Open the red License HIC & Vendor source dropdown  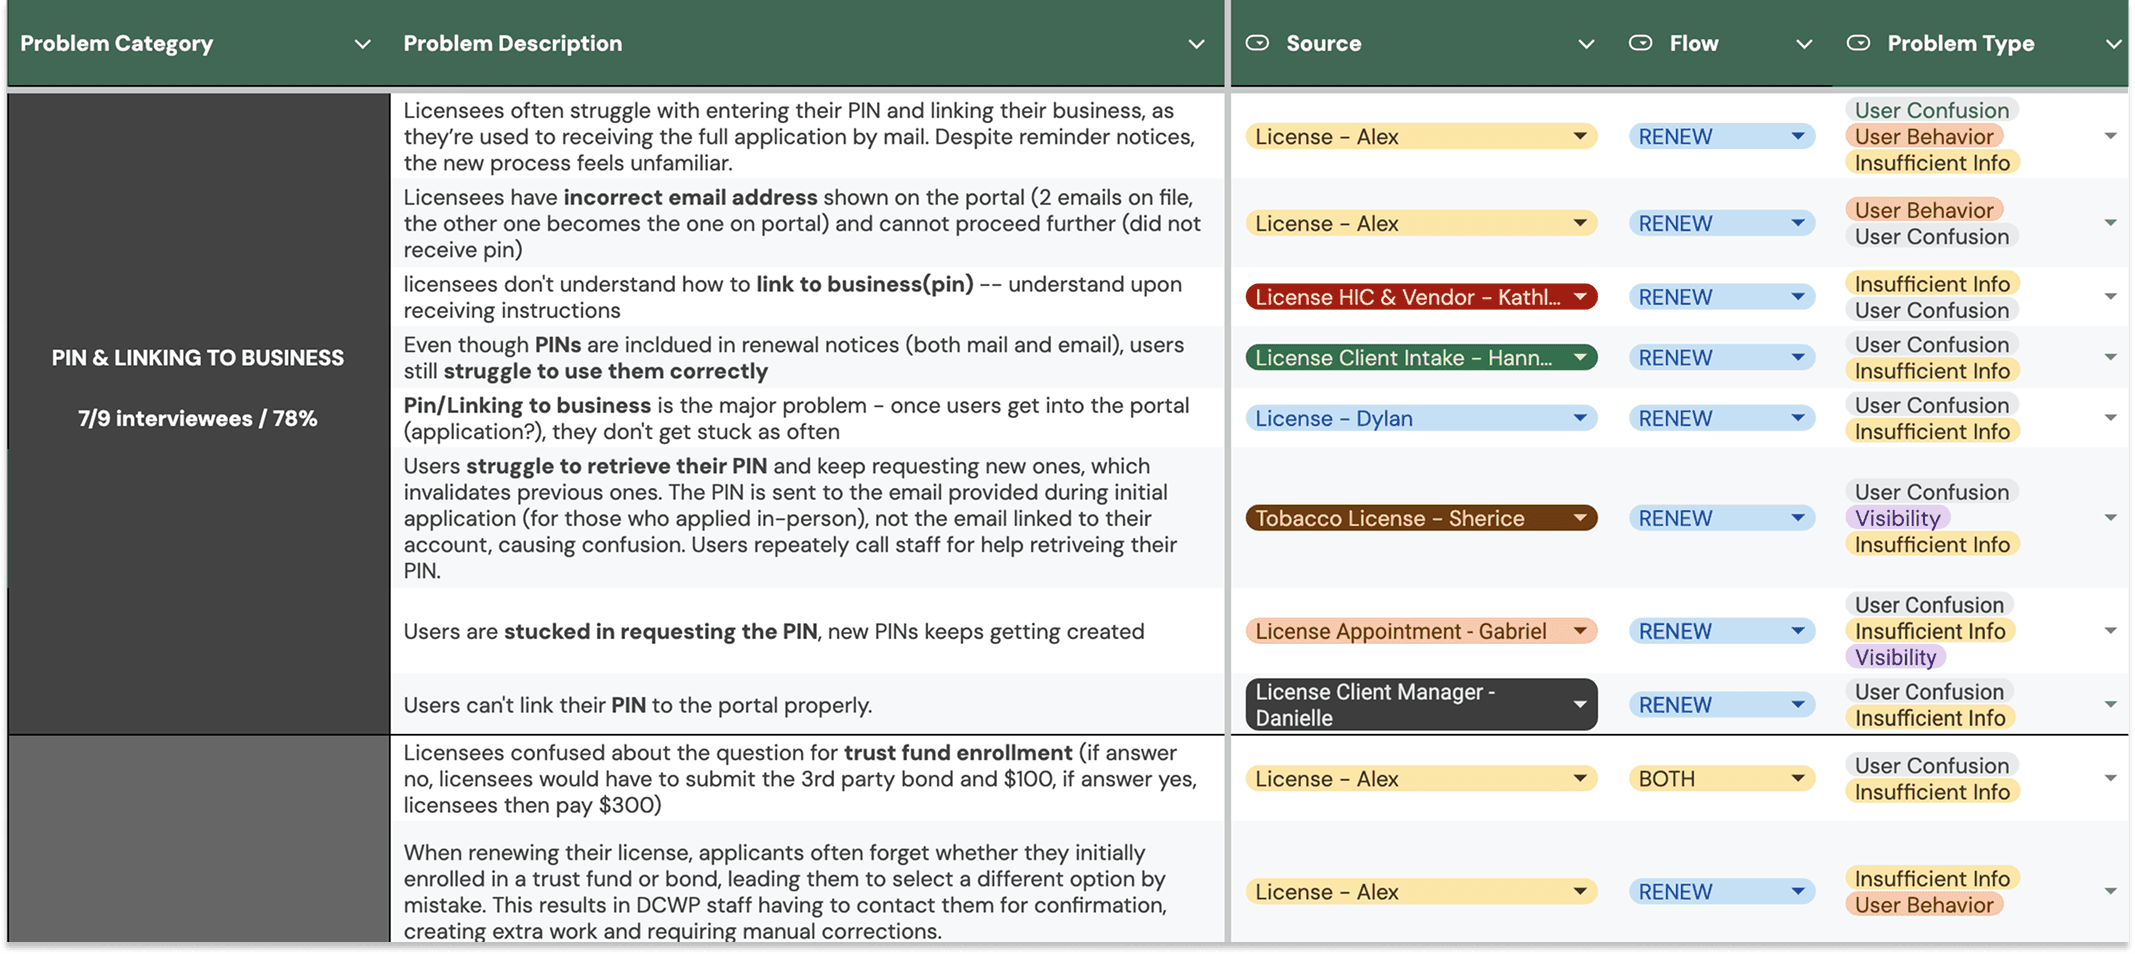[1421, 297]
